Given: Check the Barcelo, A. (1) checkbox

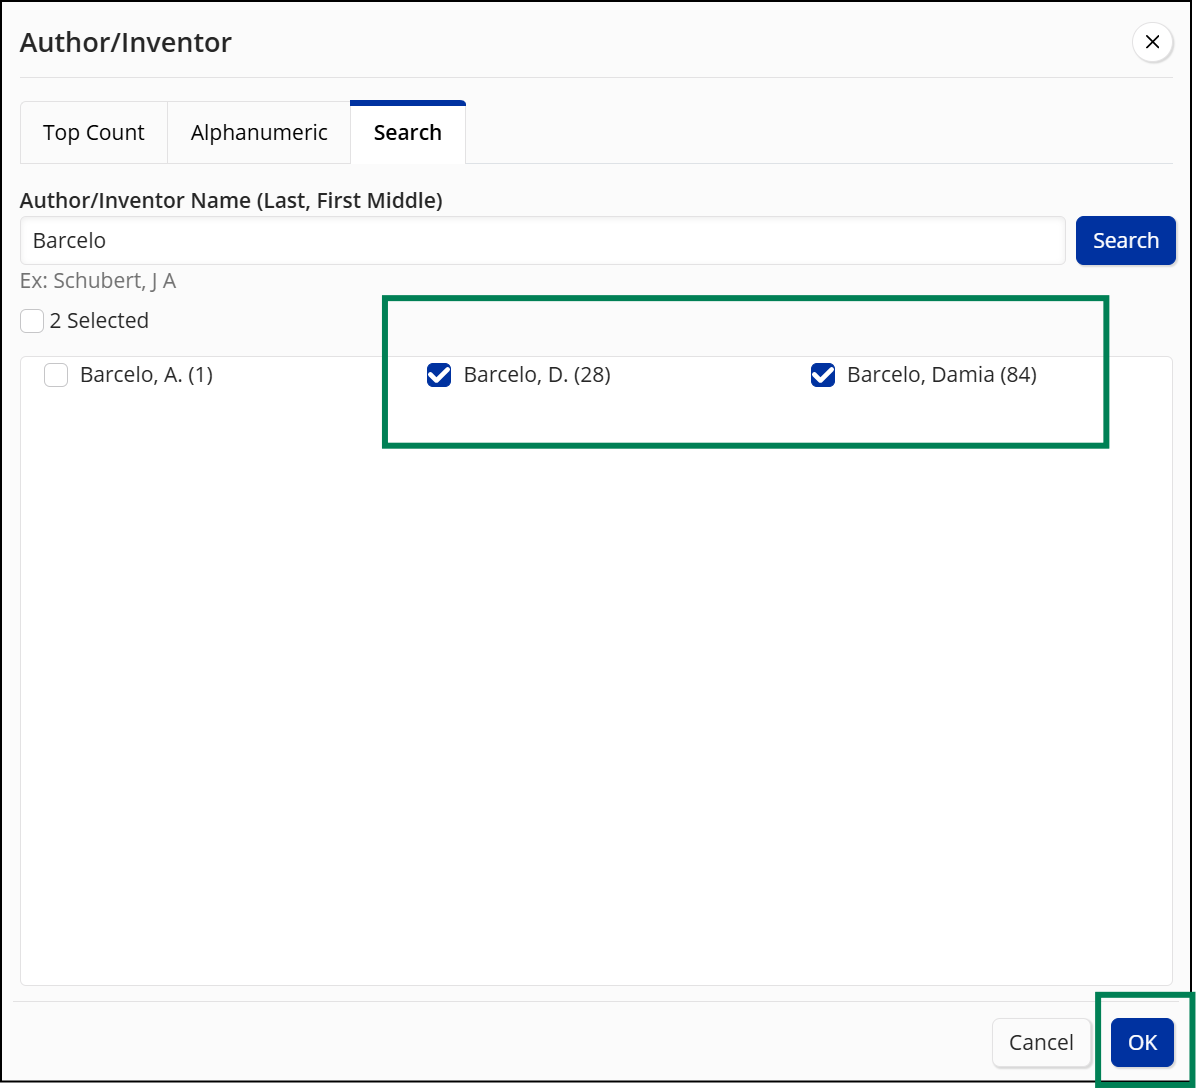Looking at the screenshot, I should tap(56, 375).
